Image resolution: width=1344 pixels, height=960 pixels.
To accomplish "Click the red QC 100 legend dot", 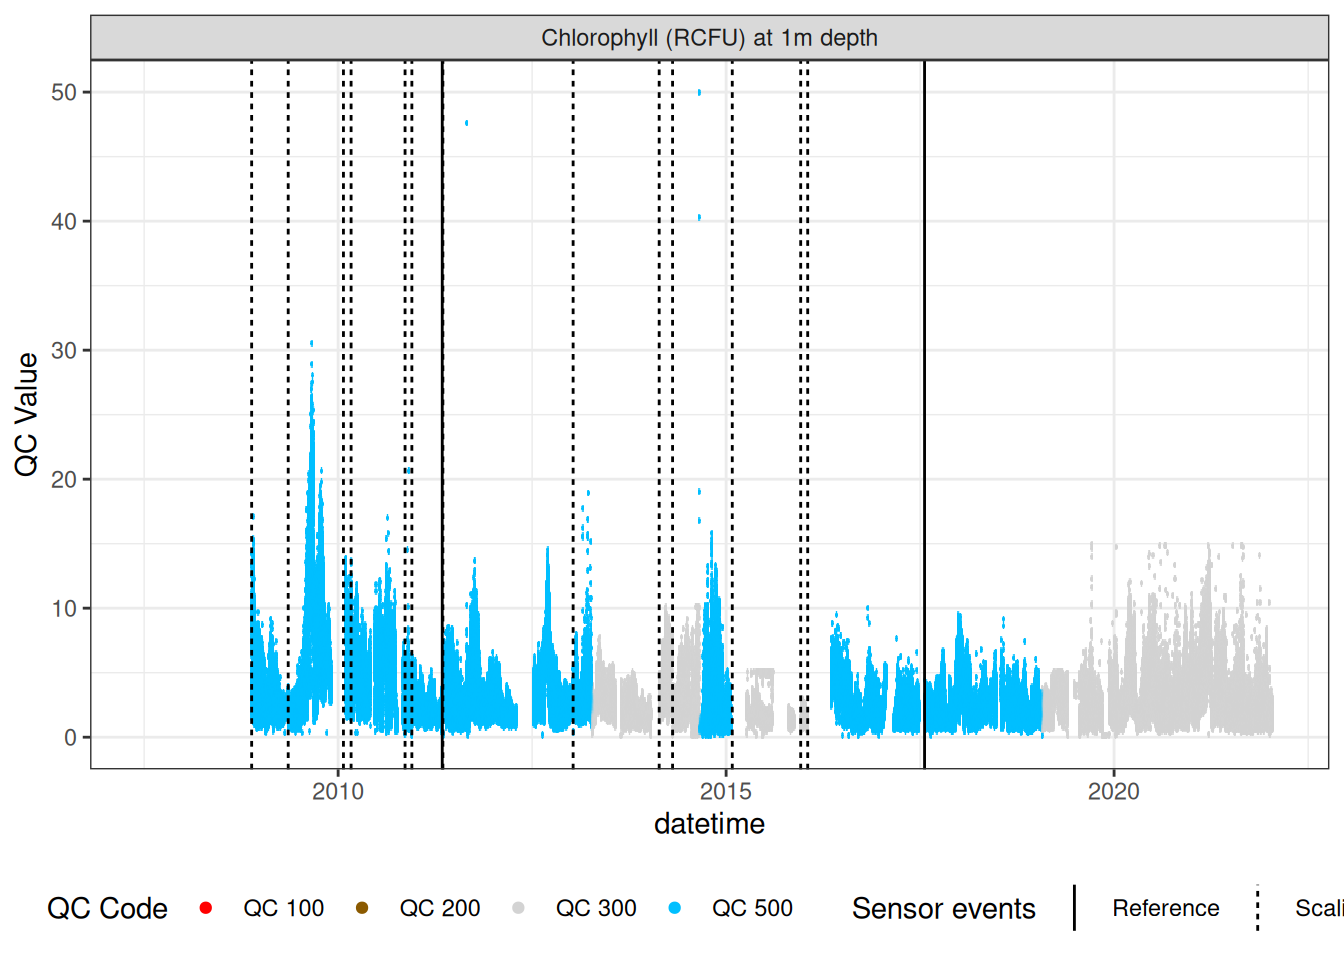I will (206, 908).
